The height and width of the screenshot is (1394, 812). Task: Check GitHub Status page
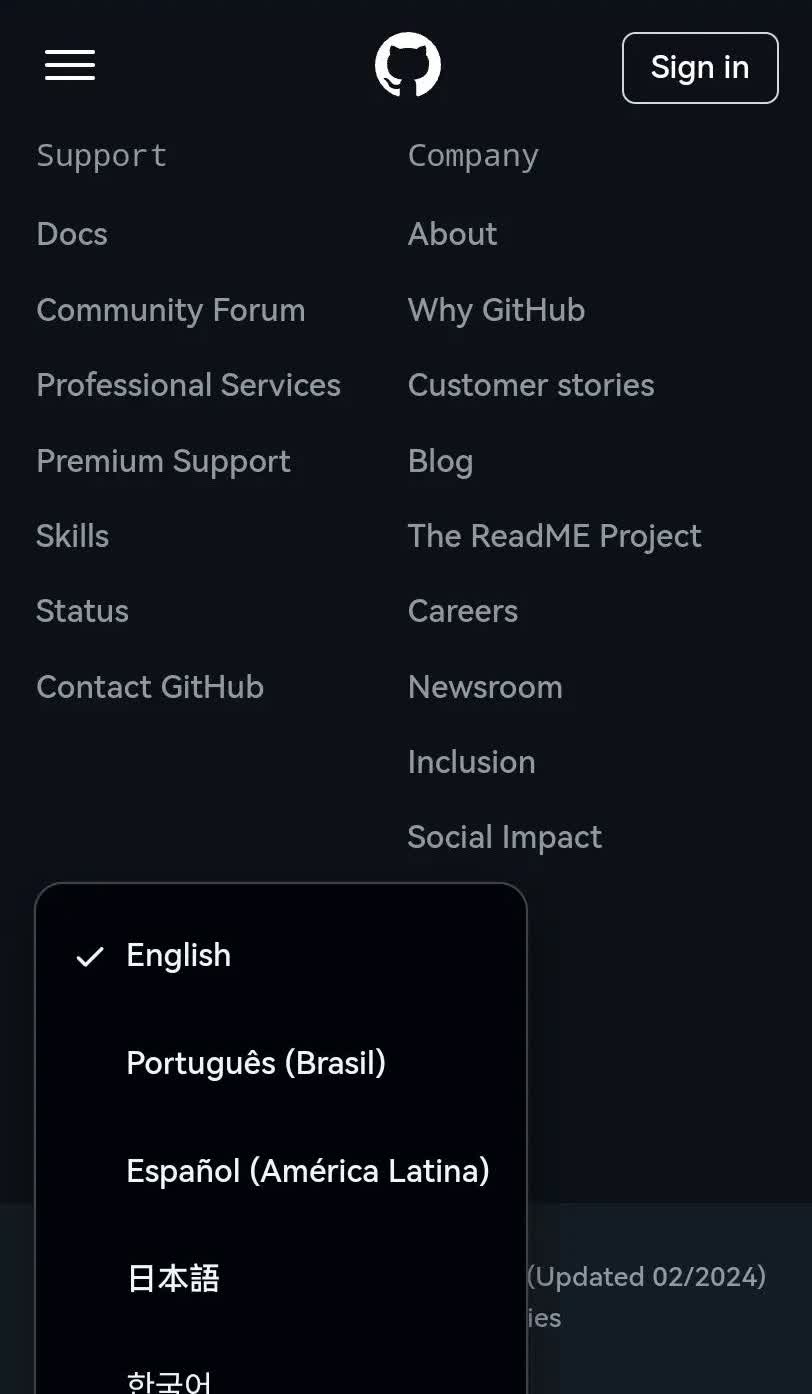(x=82, y=611)
